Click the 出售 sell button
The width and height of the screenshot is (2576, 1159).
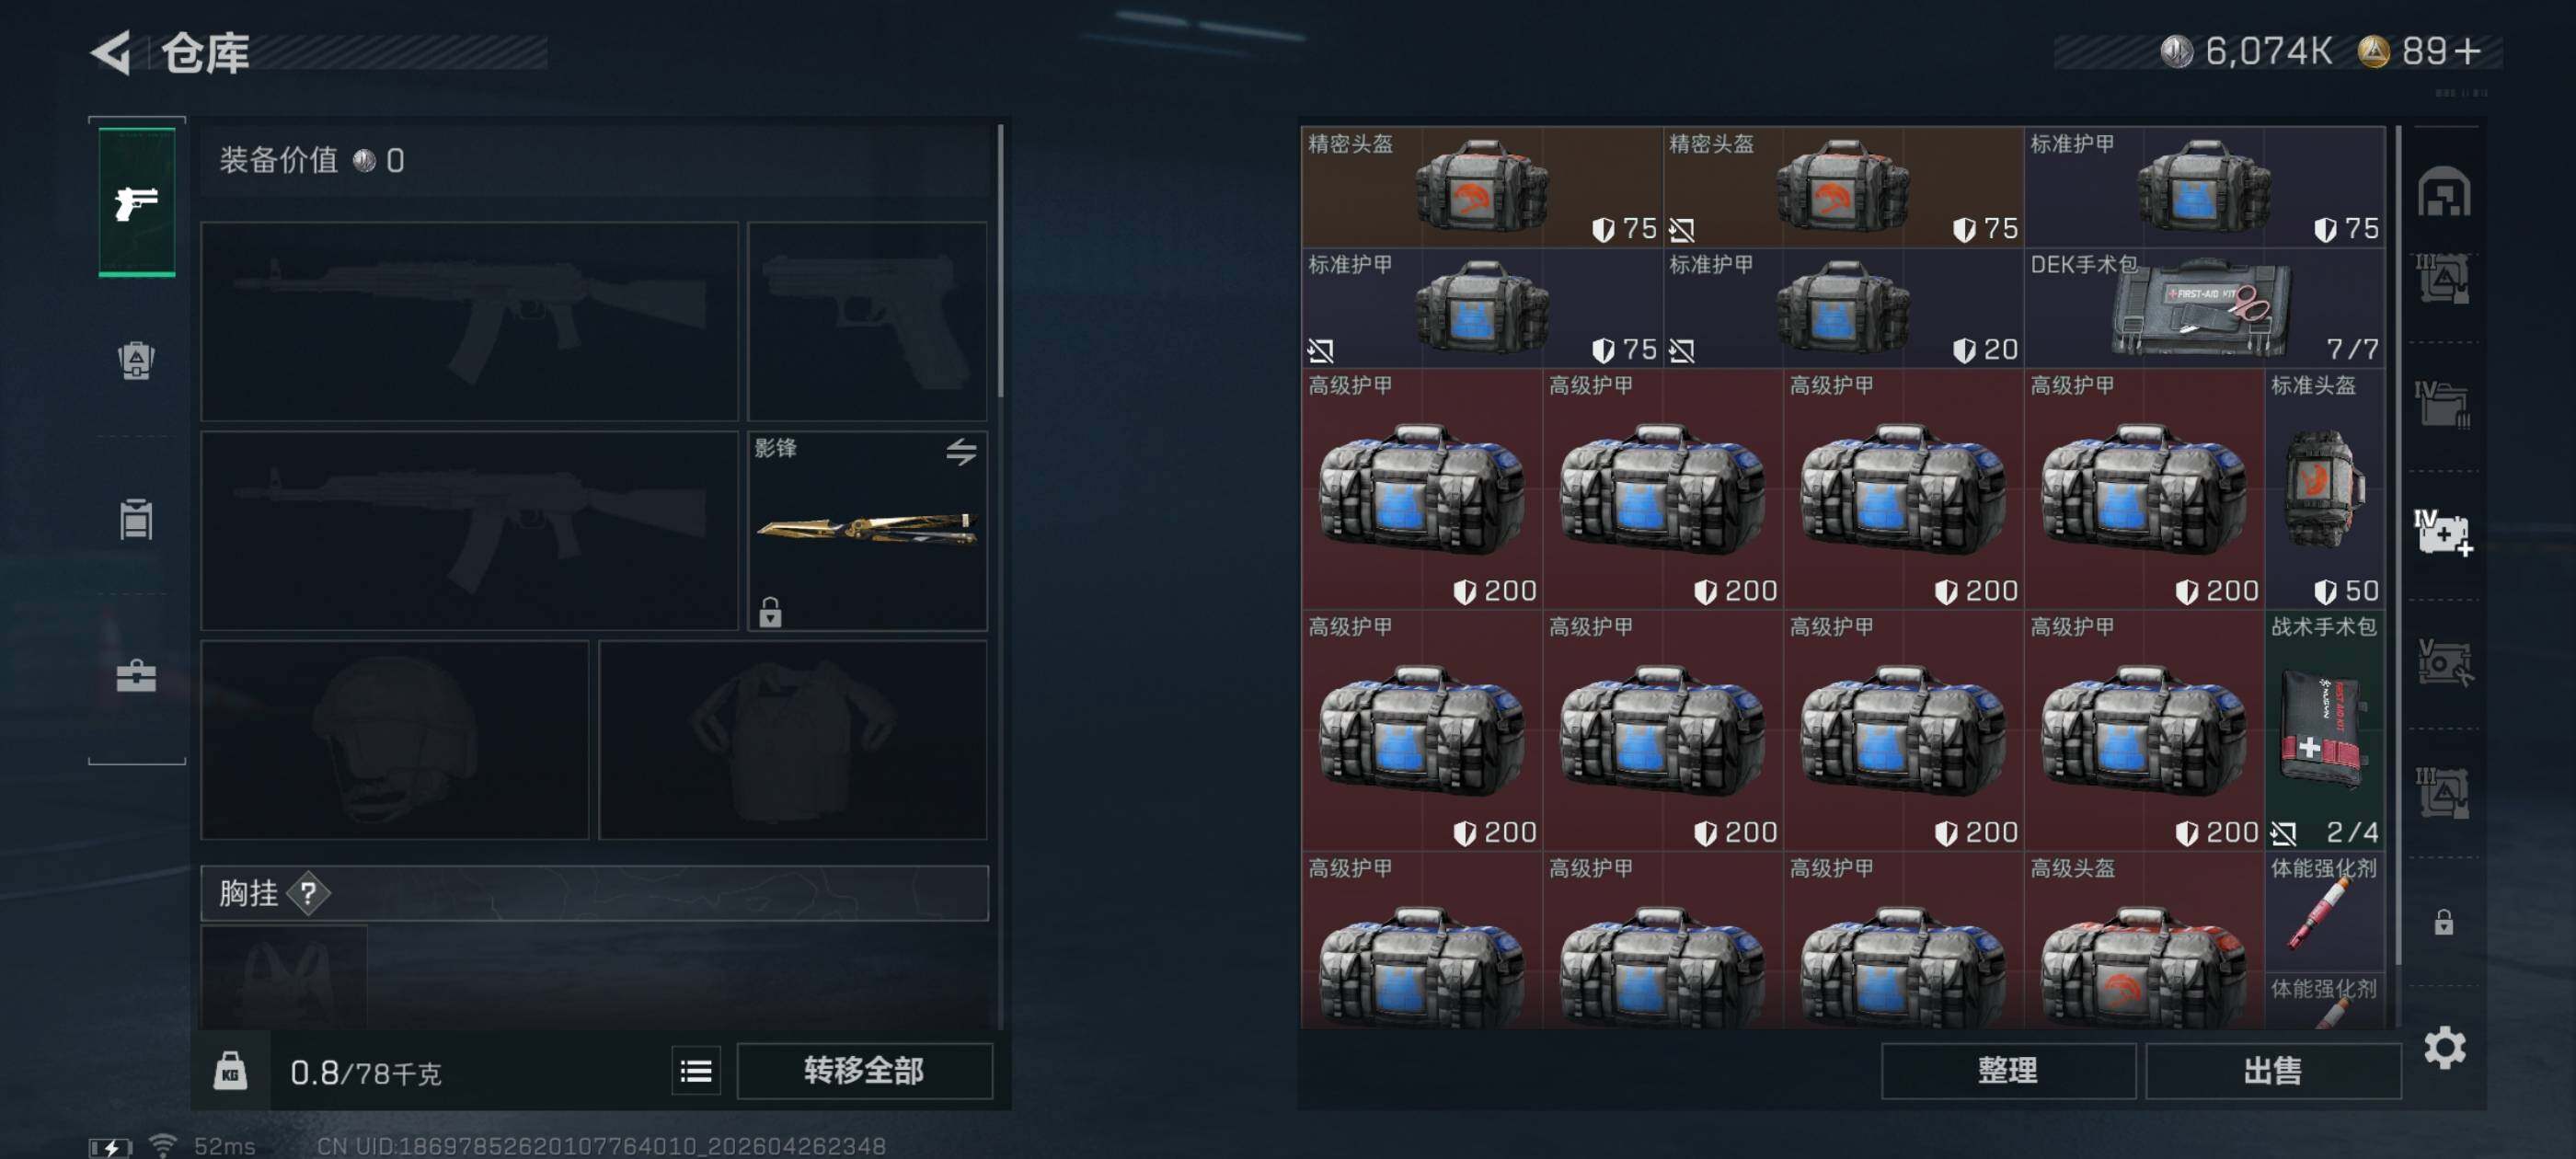click(2273, 1071)
